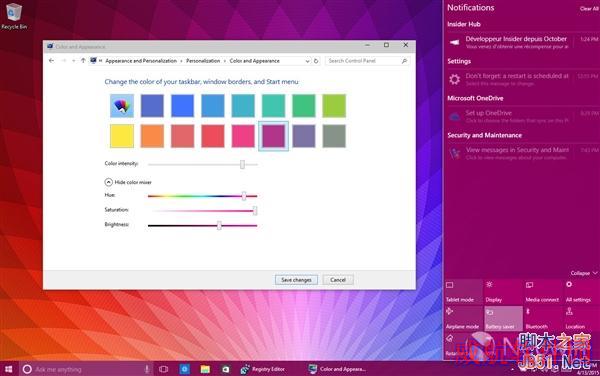Collapse the color mixer section
This screenshot has width=600, height=376.
(109, 182)
